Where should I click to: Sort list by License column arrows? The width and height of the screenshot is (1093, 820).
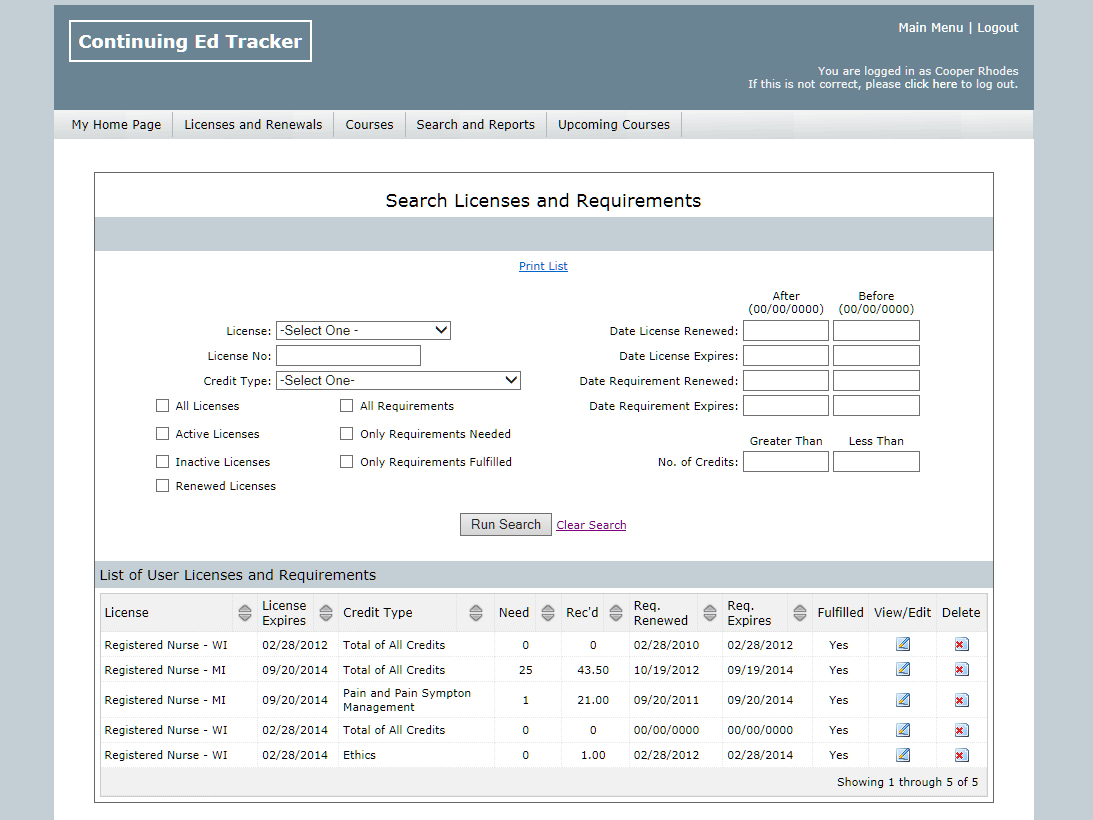(244, 613)
